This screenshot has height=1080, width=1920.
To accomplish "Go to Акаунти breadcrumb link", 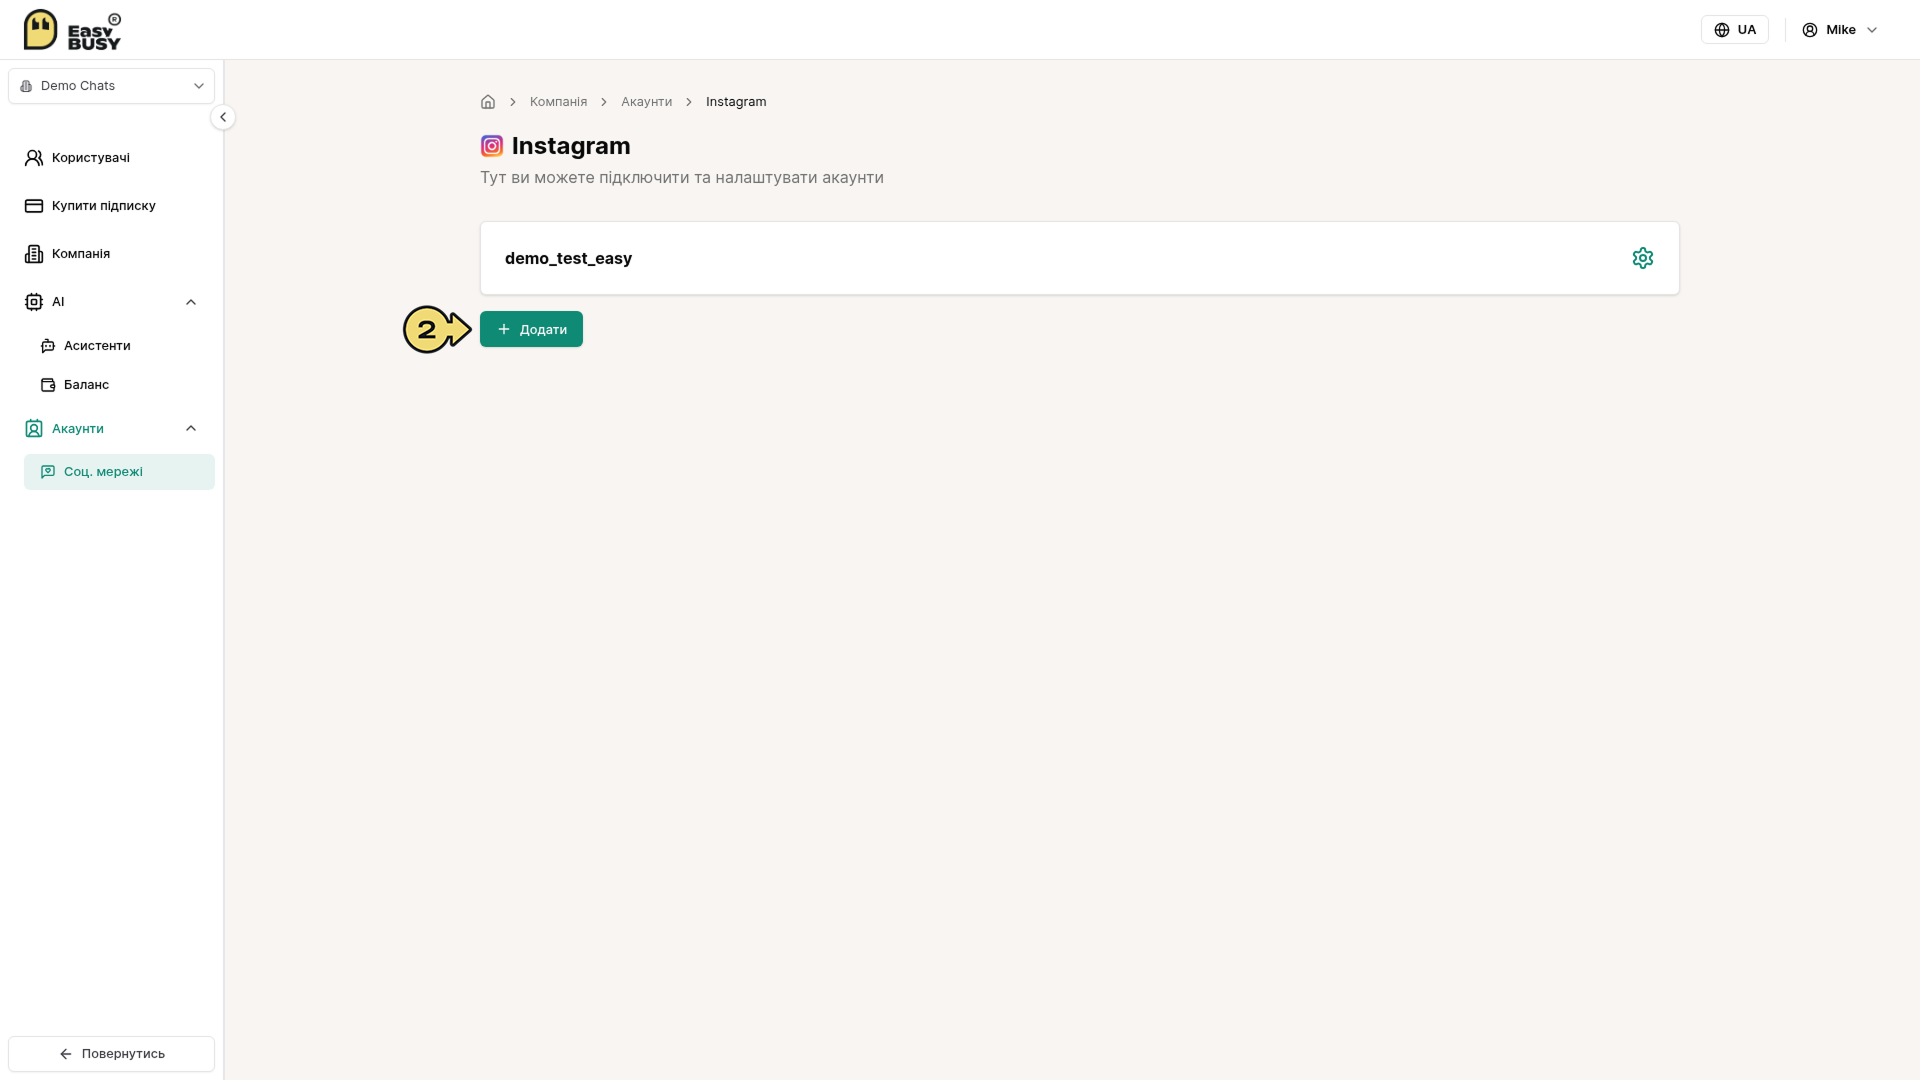I will (646, 102).
